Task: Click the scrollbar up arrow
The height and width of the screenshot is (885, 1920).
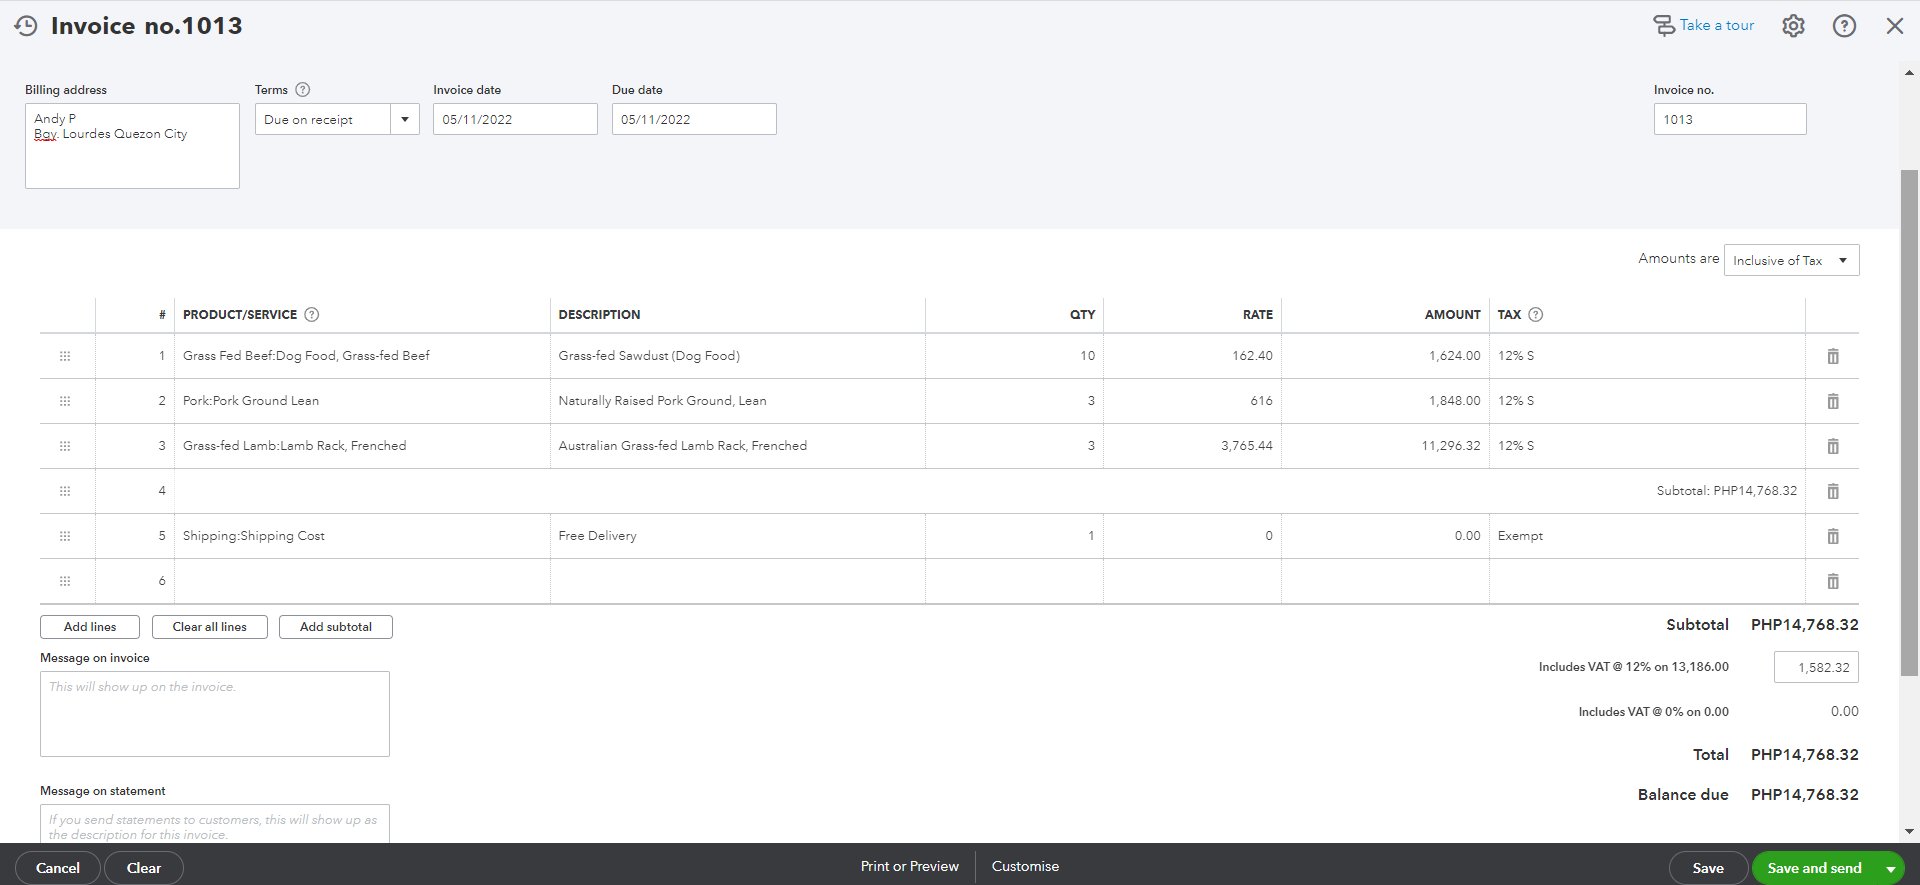Action: click(1909, 73)
